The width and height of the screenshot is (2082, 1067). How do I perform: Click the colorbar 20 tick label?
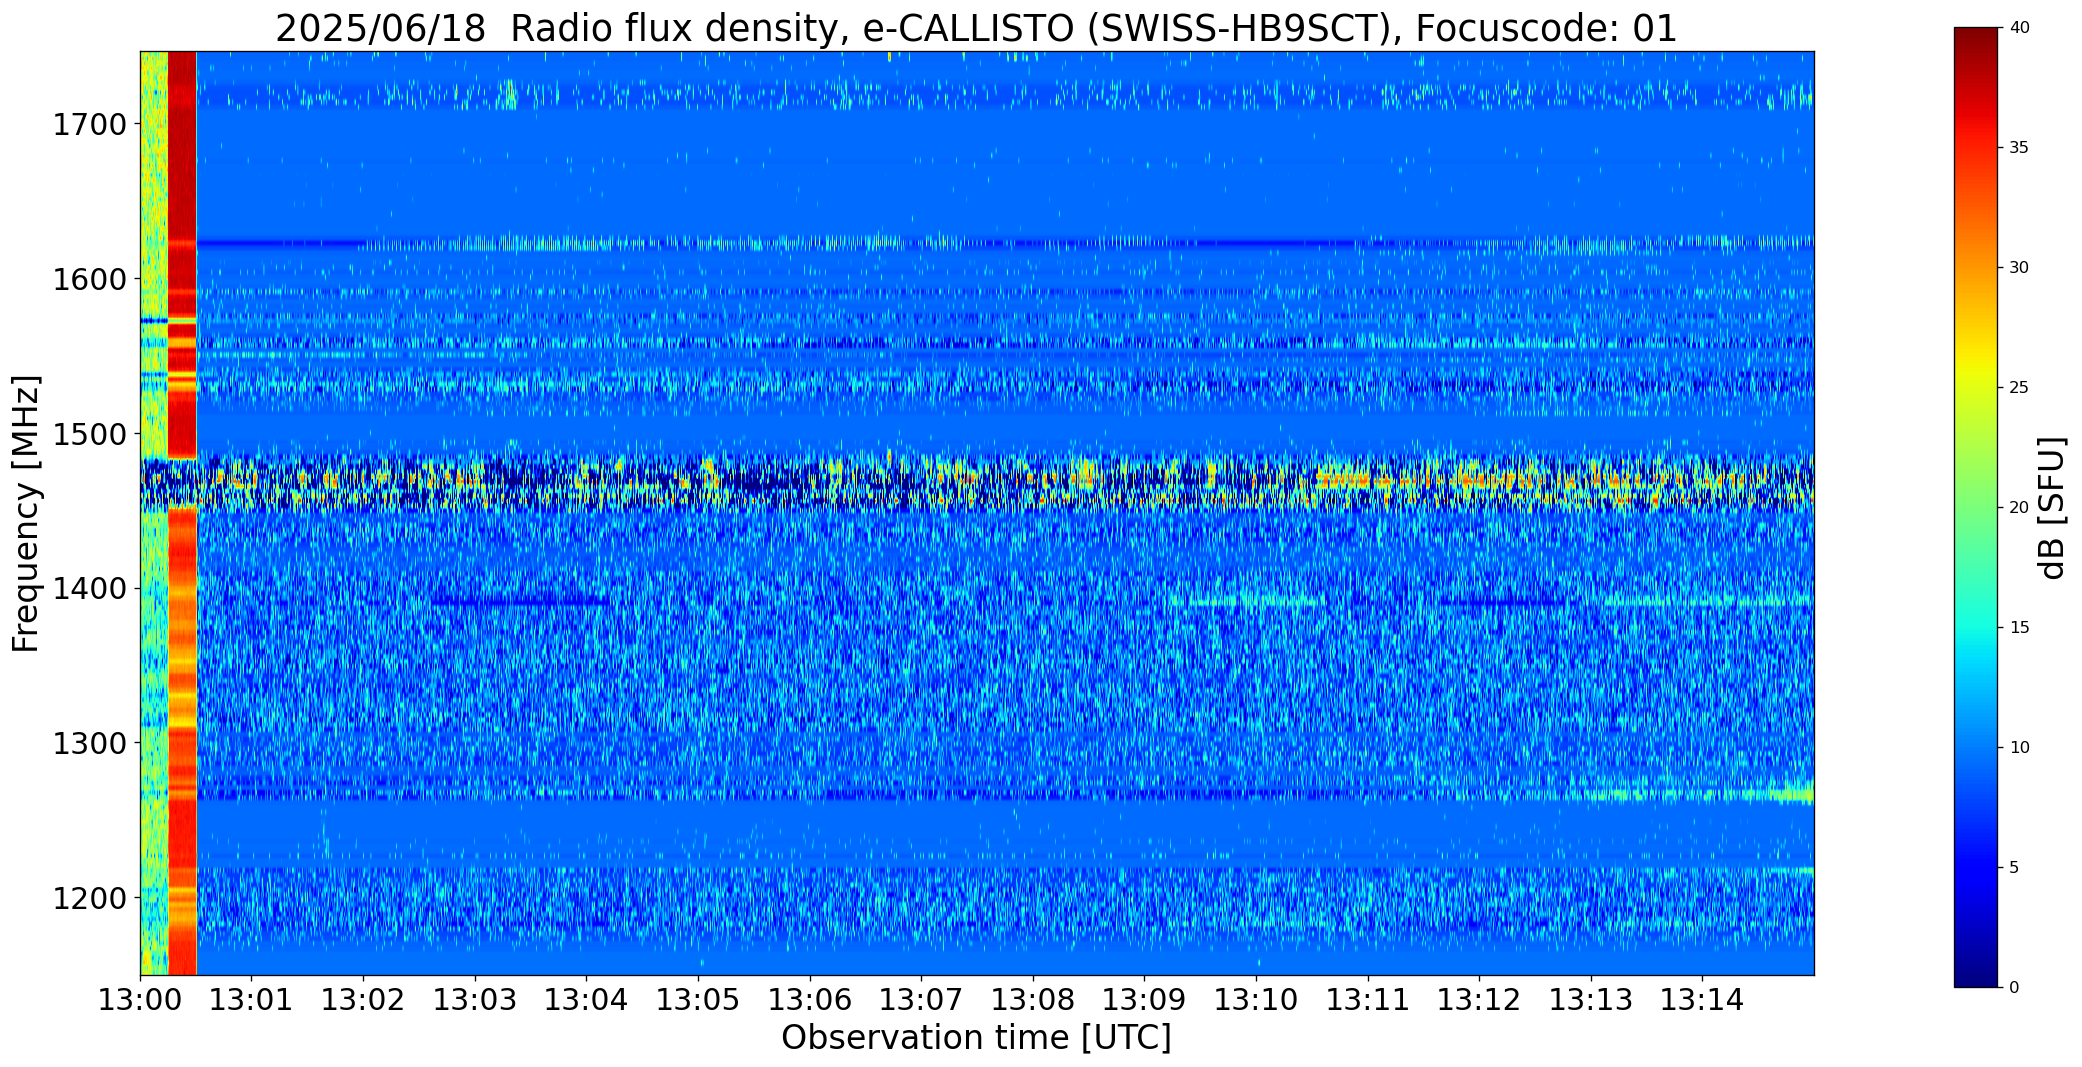click(x=2019, y=508)
